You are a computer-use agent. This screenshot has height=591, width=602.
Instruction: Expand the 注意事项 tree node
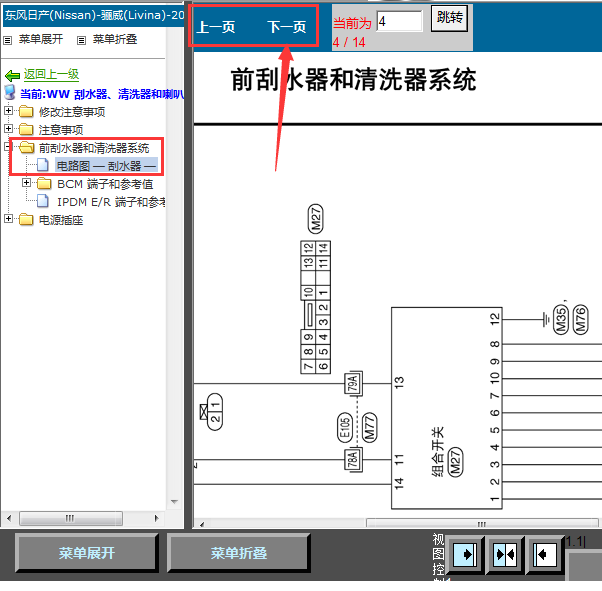tap(9, 129)
